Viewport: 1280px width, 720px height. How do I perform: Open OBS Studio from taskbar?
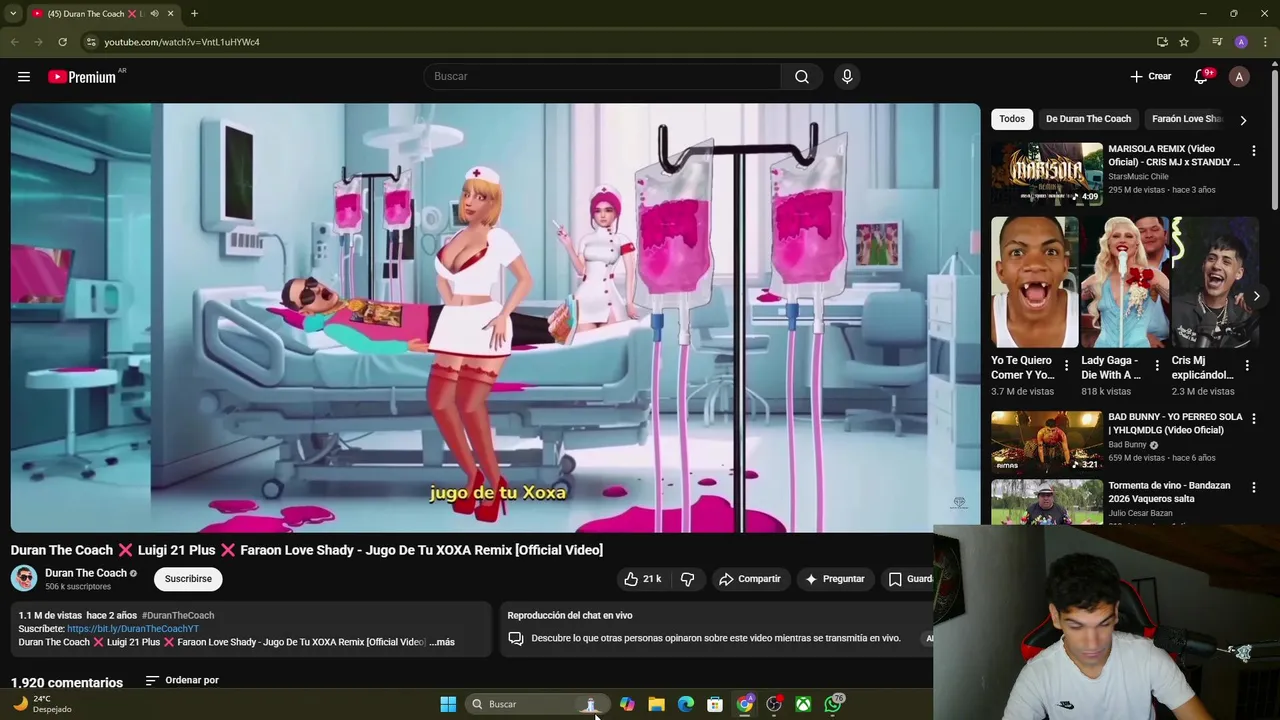(x=774, y=704)
